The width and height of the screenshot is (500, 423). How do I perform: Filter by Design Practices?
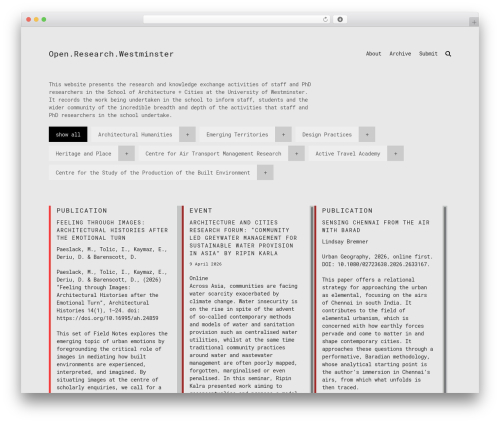pos(327,134)
